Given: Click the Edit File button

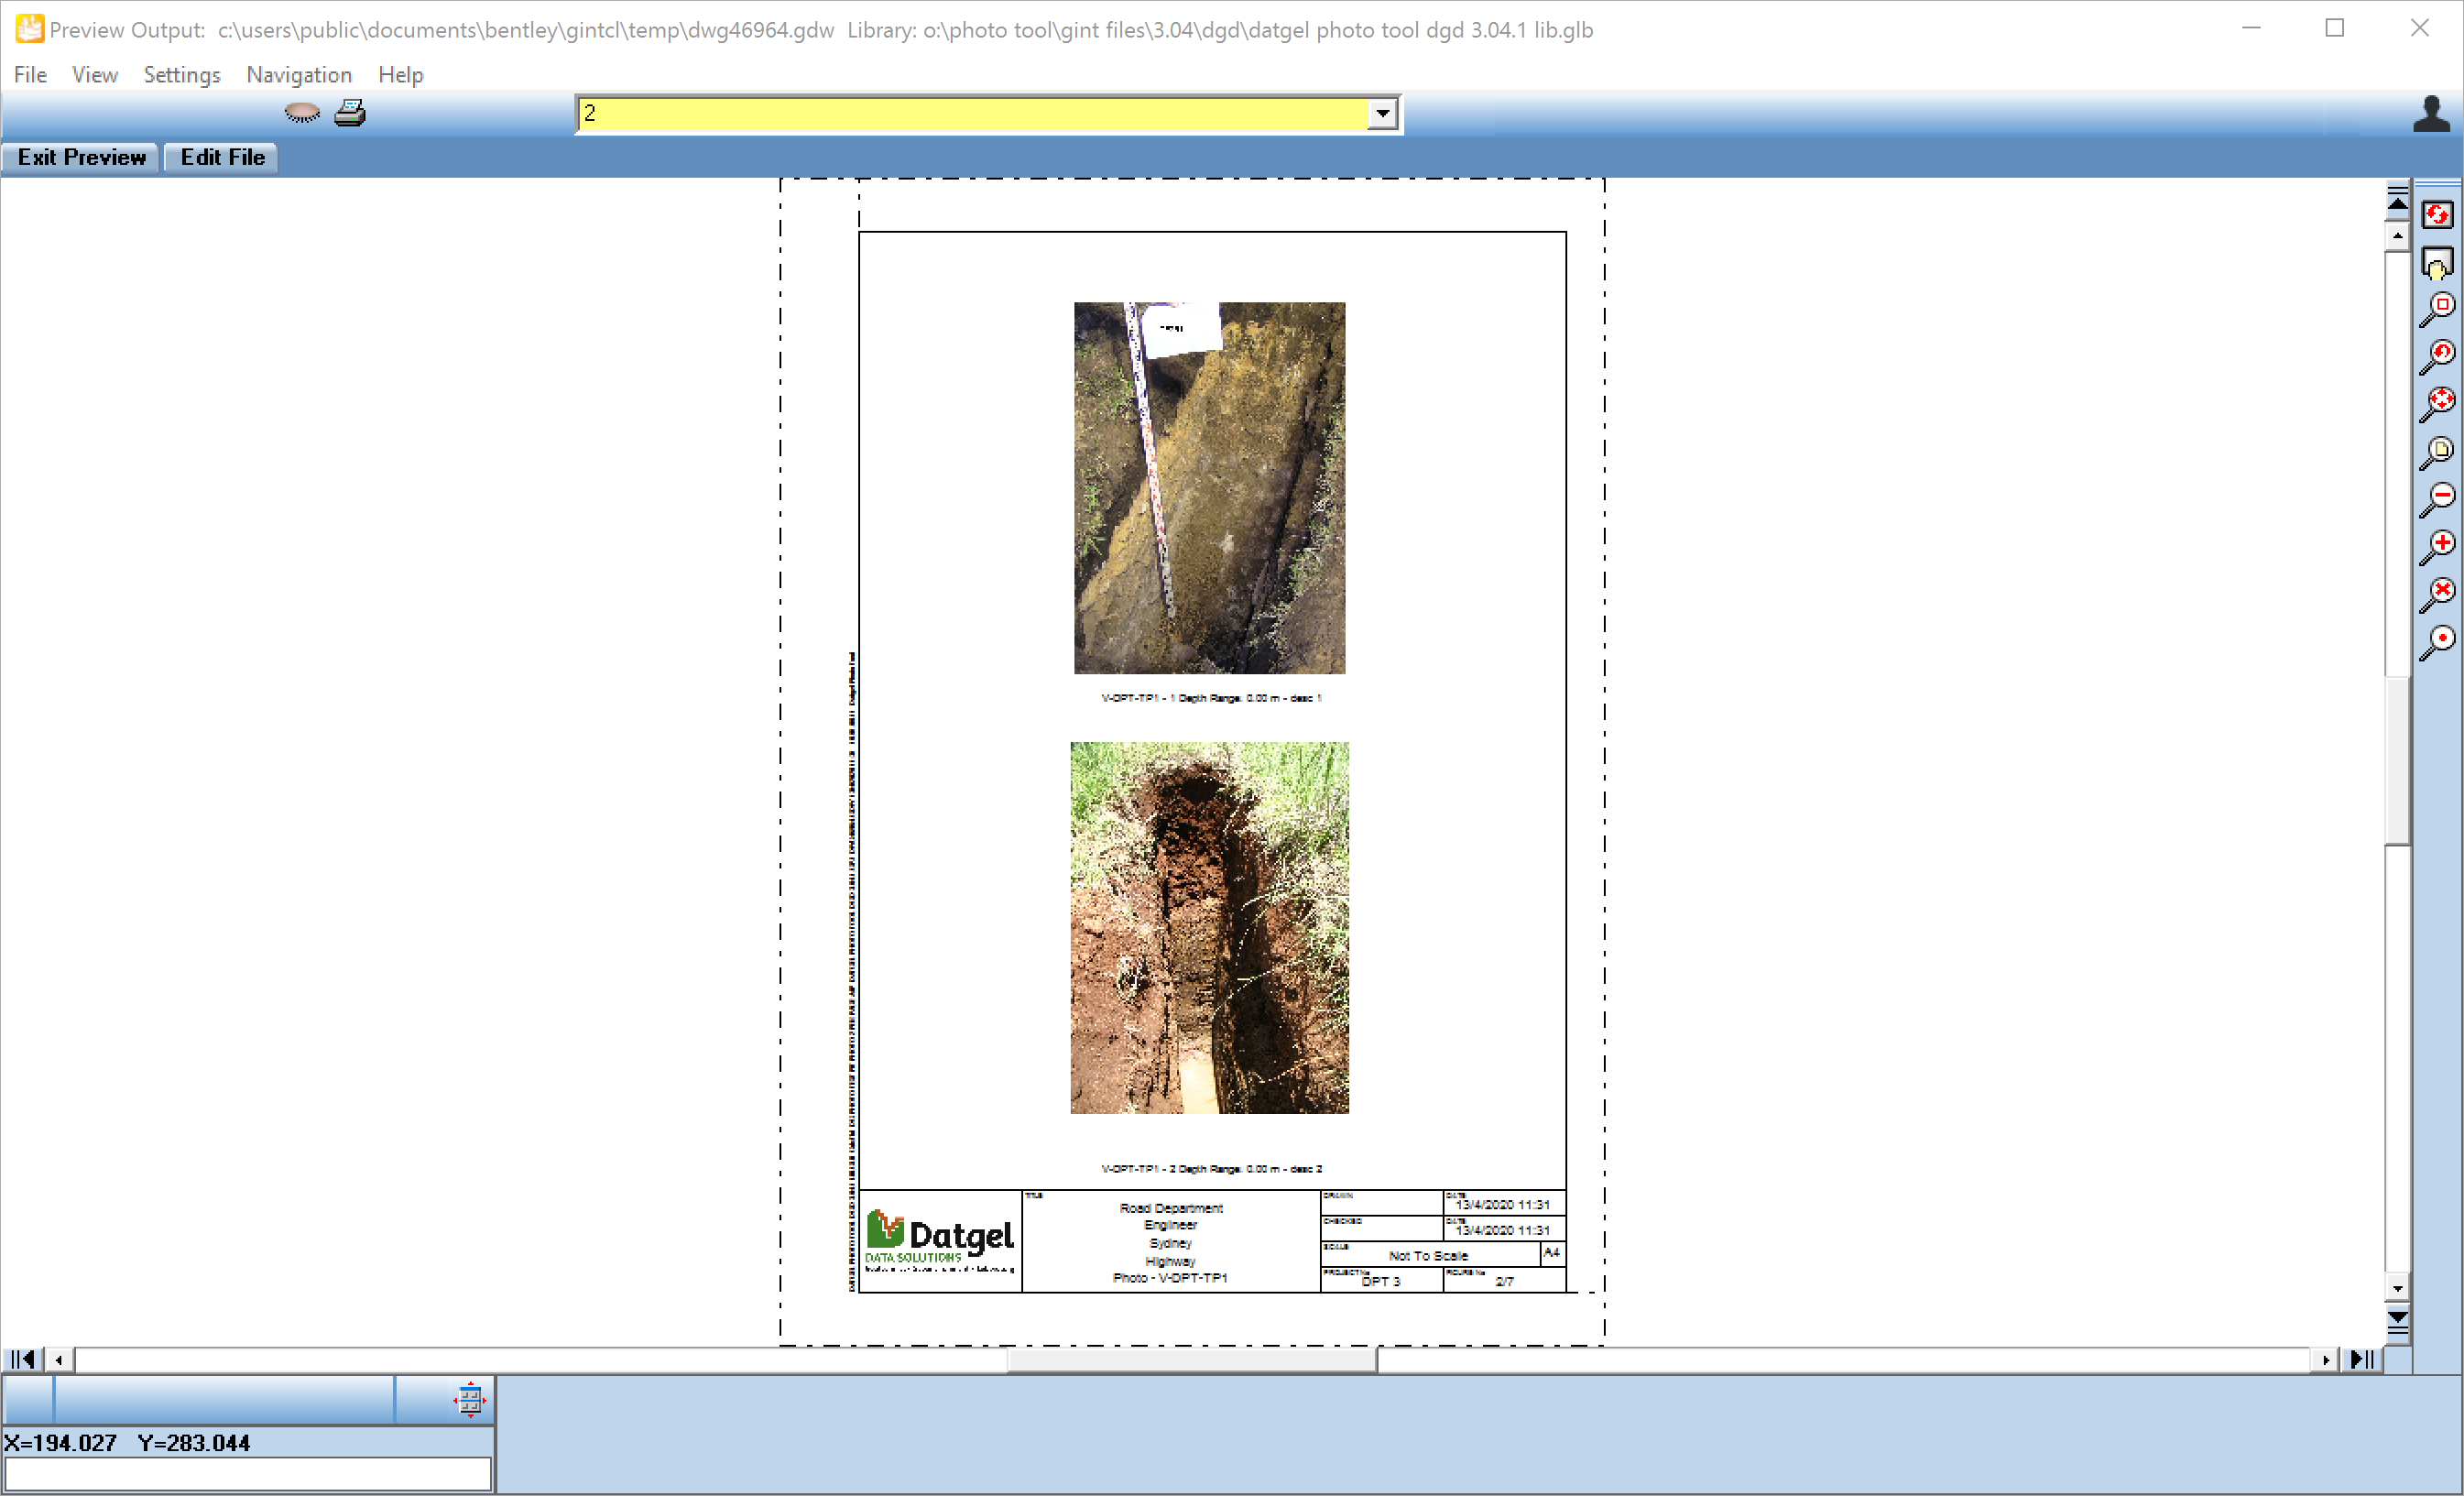Looking at the screenshot, I should (x=220, y=157).
